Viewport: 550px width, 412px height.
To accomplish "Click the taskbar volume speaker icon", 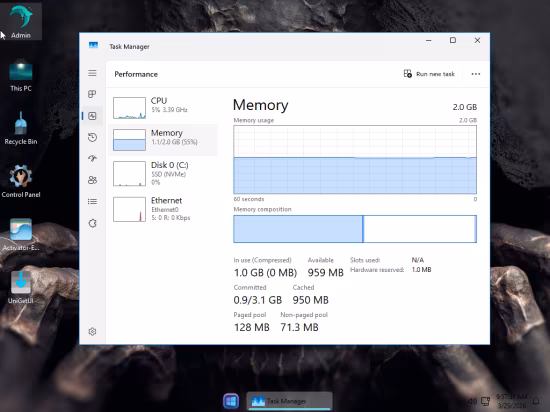I will pyautogui.click(x=472, y=401).
